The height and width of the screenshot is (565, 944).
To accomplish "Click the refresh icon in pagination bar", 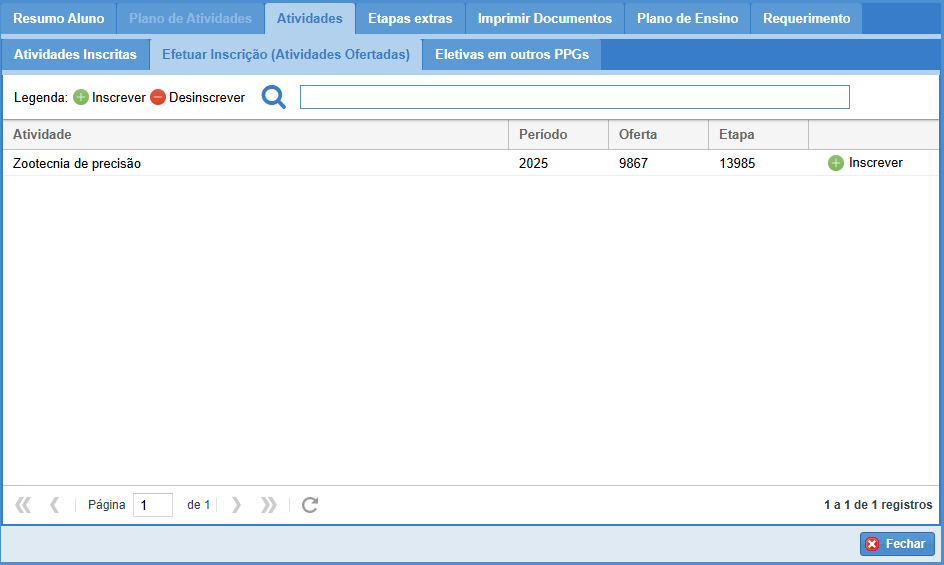I will [310, 505].
